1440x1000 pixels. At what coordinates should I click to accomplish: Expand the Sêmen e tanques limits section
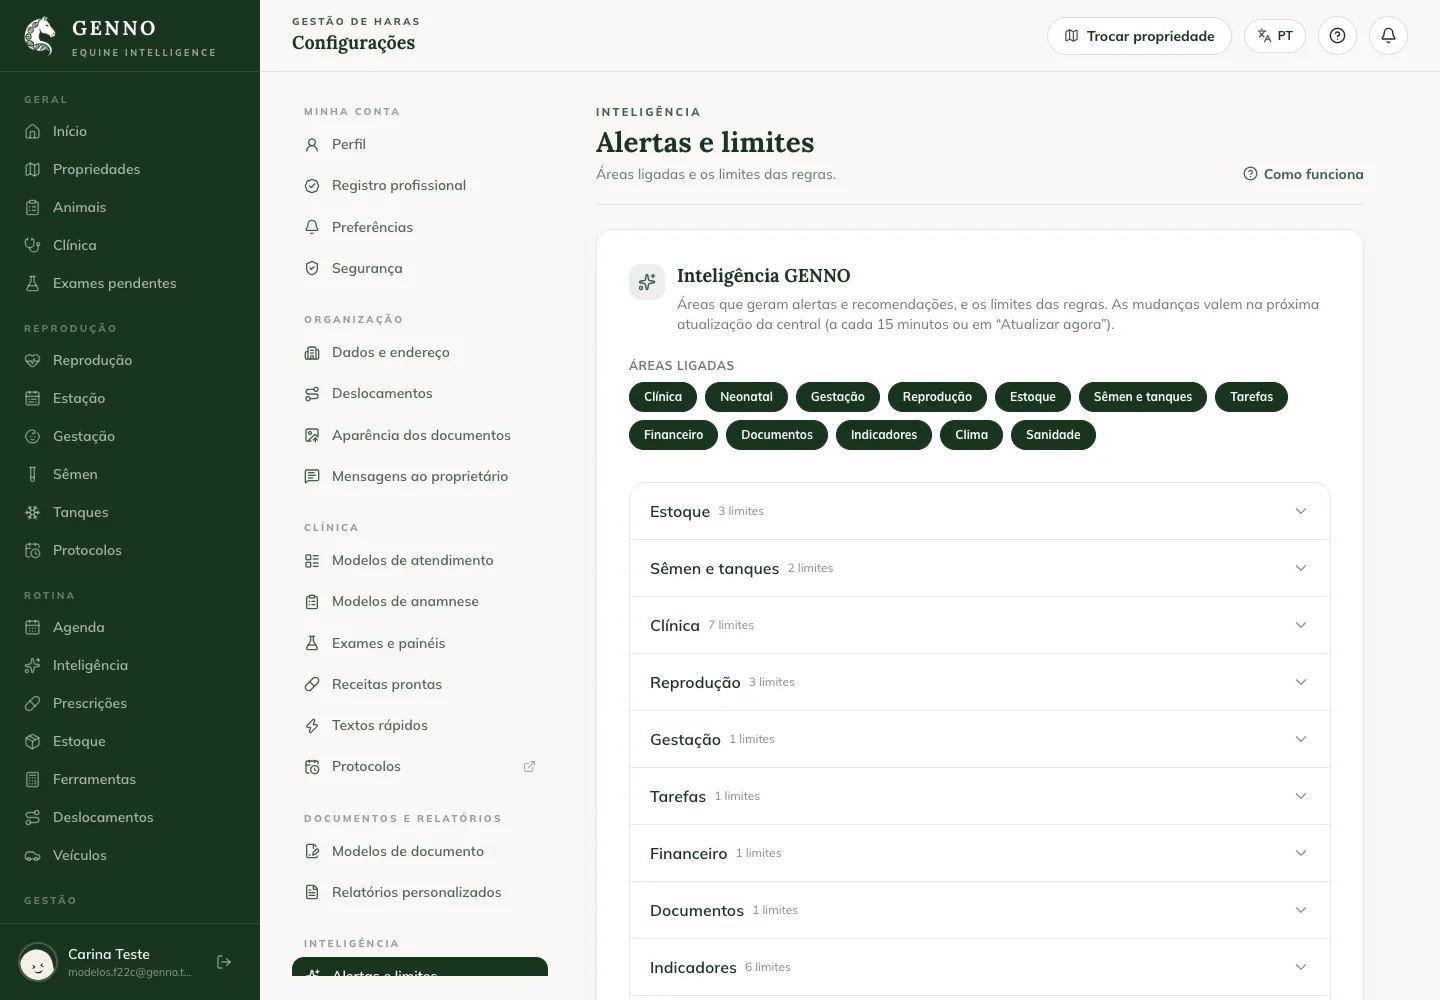tap(980, 568)
